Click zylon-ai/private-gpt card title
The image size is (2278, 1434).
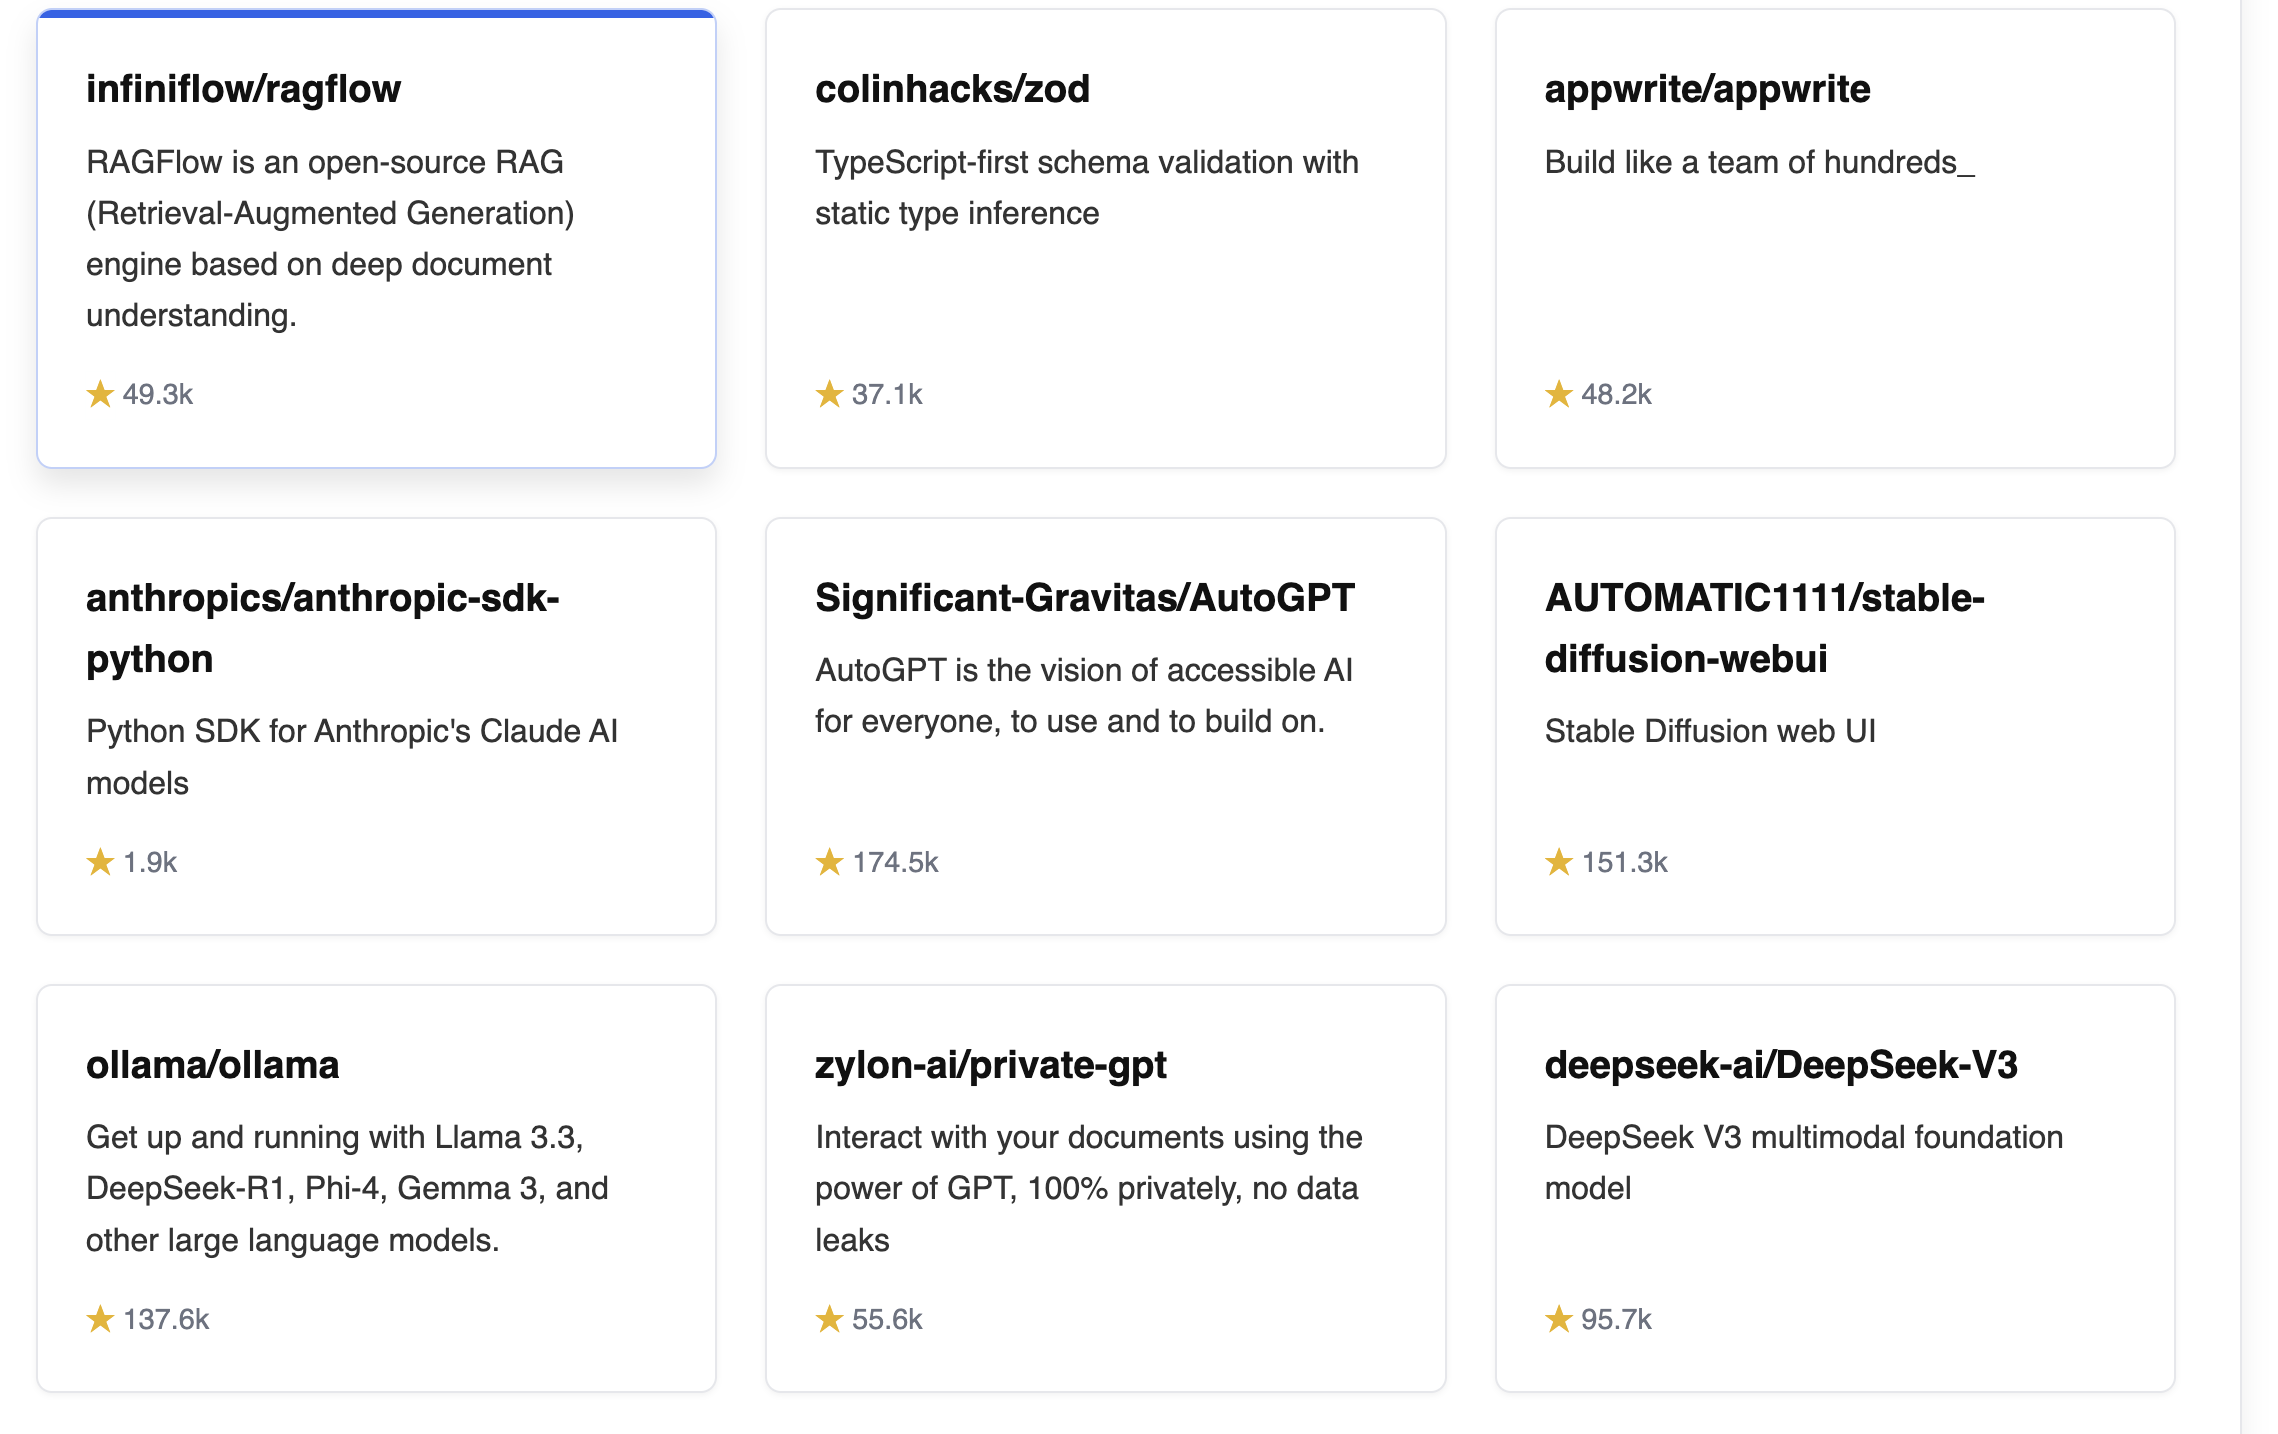click(x=990, y=1065)
